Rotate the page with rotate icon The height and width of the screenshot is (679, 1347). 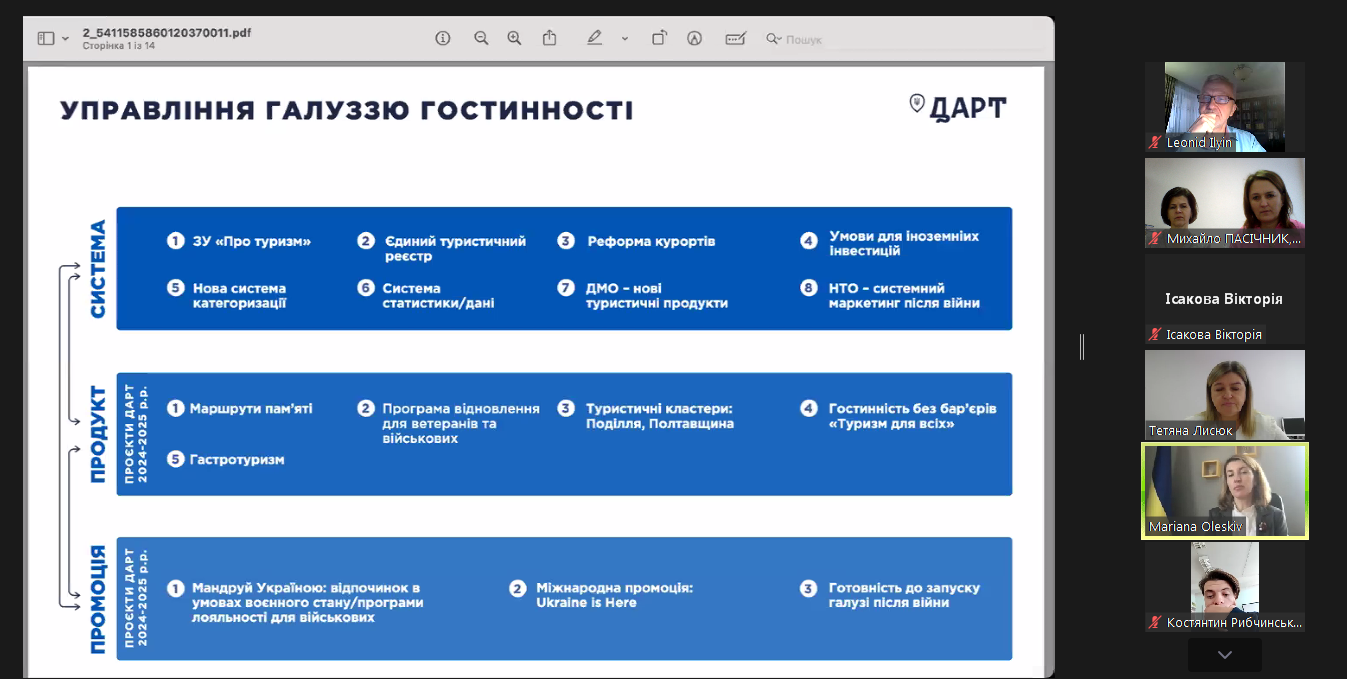[x=659, y=38]
